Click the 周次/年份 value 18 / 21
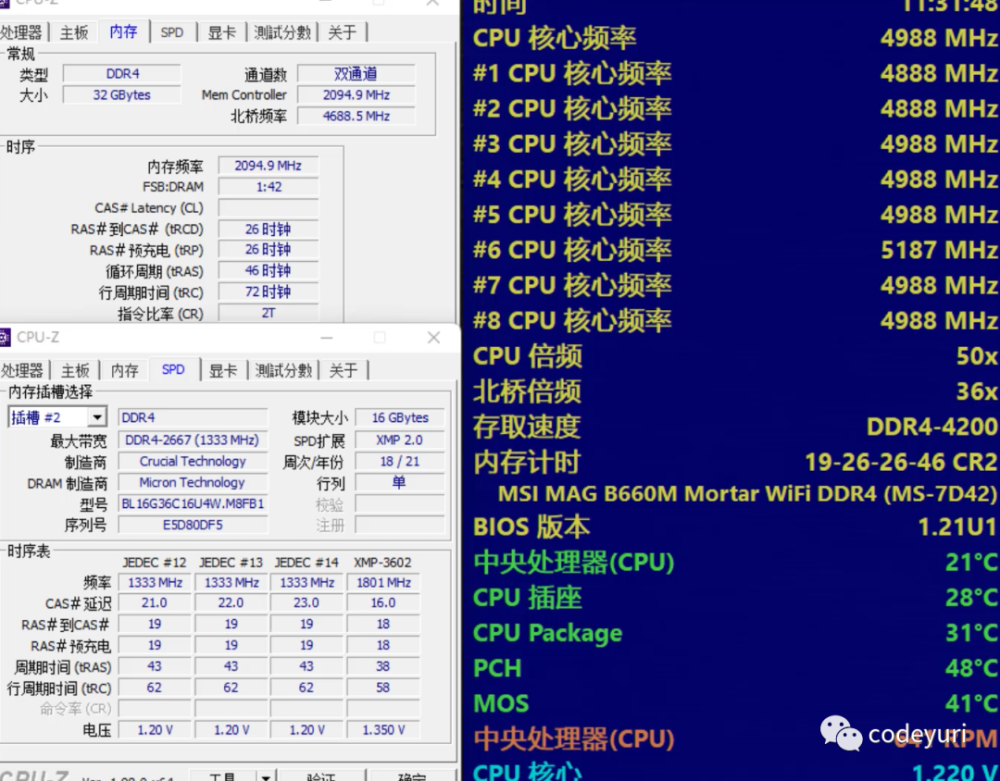The image size is (1000, 781). pos(400,461)
